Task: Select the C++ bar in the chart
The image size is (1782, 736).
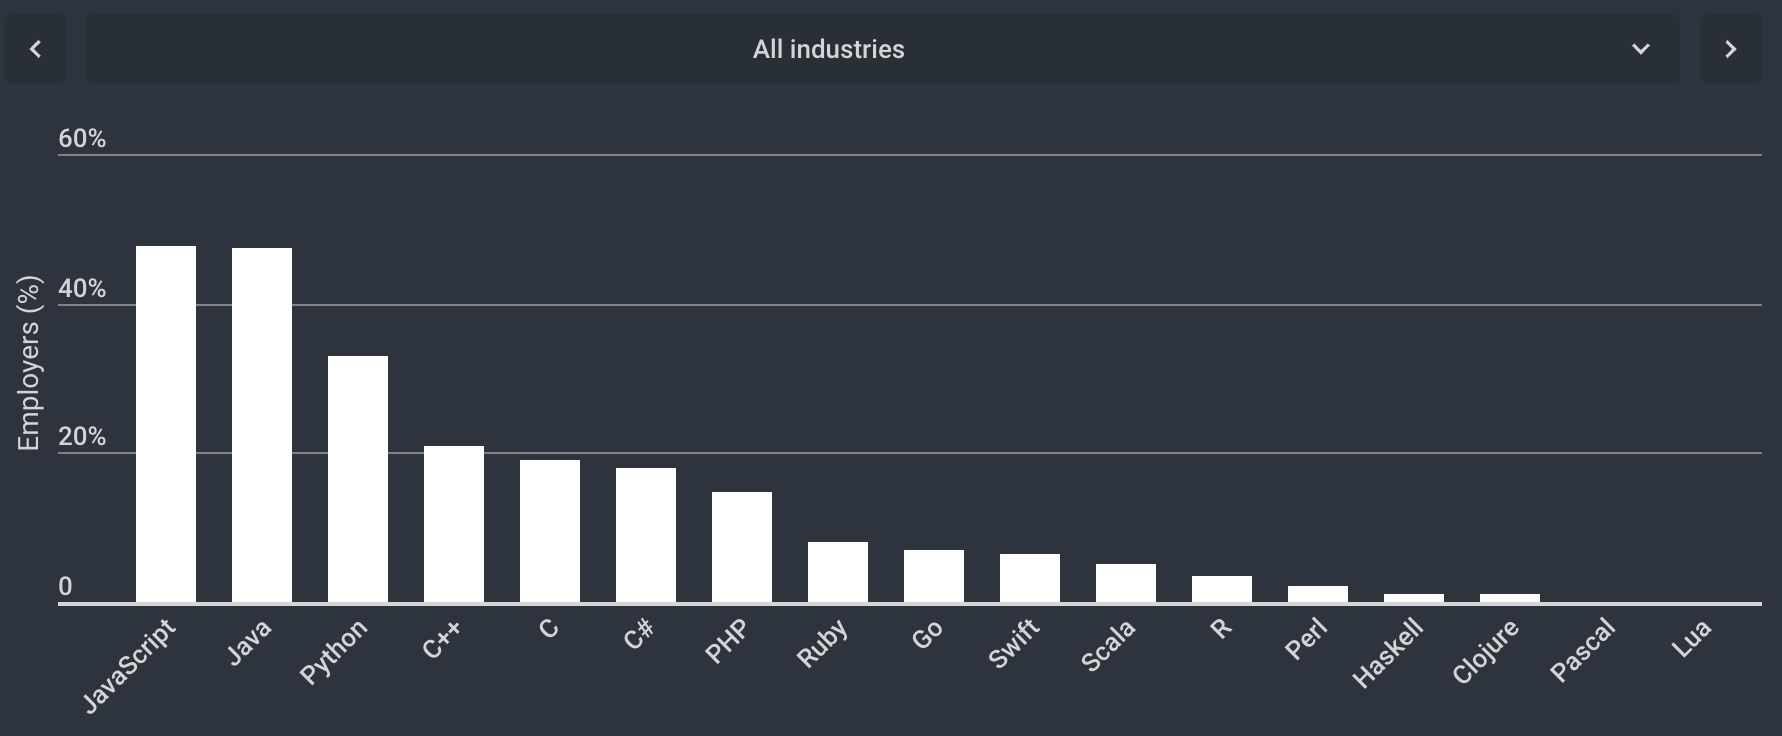Action: pyautogui.click(x=454, y=524)
